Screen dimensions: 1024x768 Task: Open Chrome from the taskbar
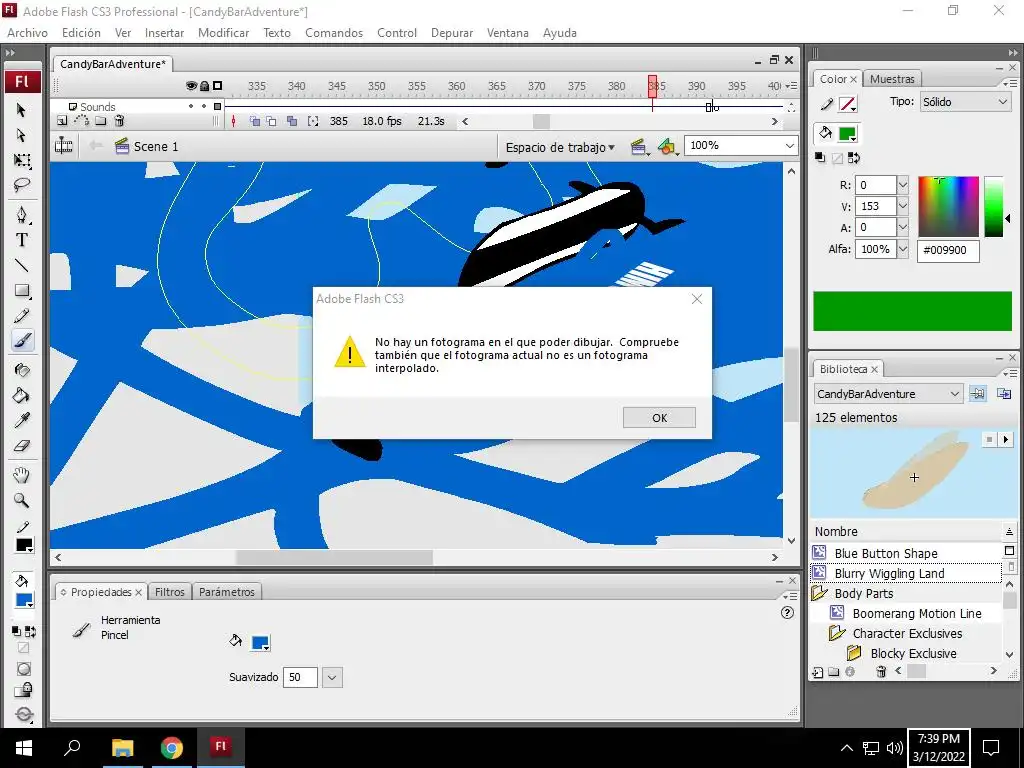(172, 748)
